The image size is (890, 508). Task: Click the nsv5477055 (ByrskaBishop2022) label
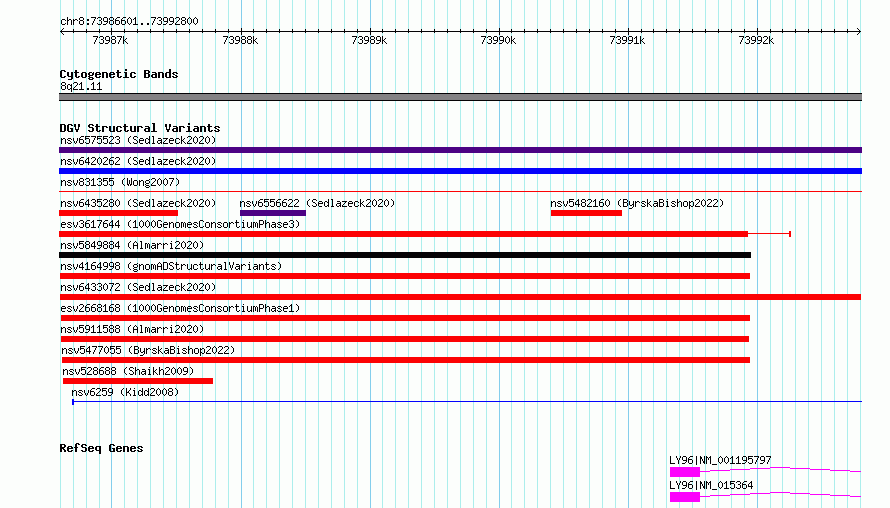point(148,350)
